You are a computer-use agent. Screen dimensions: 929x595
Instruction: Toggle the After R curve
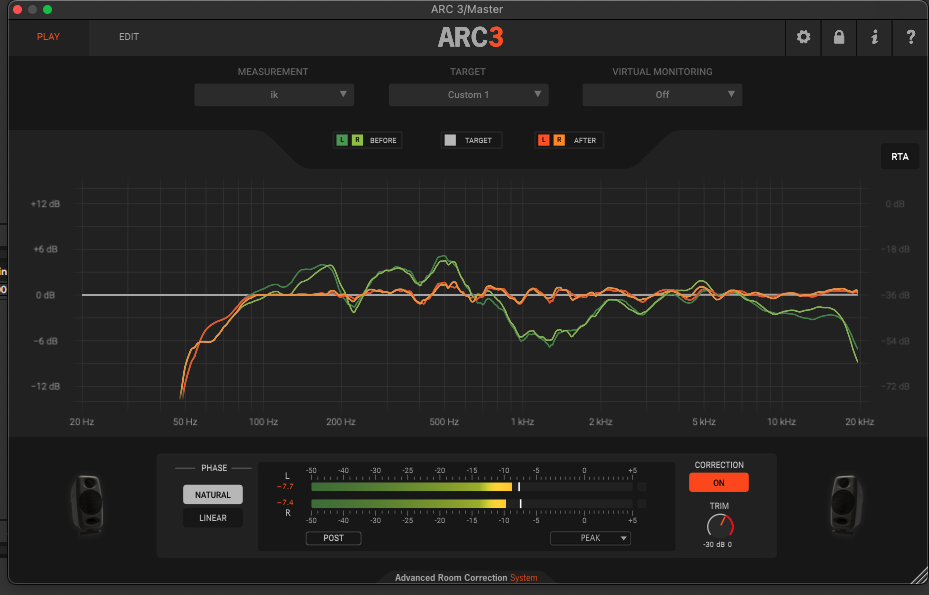[559, 140]
